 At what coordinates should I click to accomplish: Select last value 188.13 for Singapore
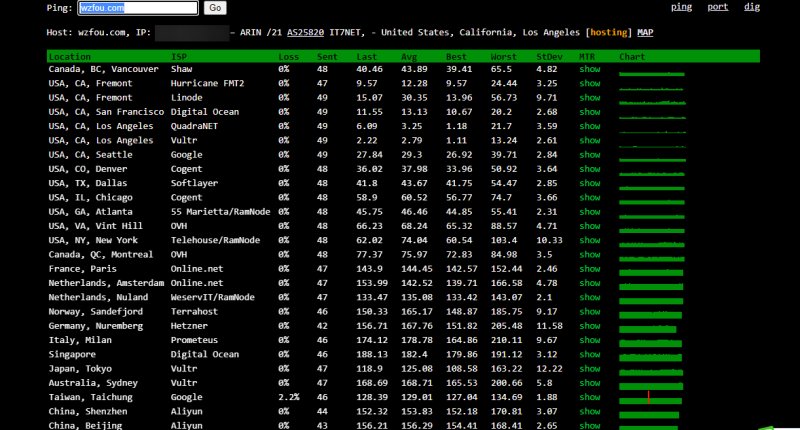[x=372, y=355]
